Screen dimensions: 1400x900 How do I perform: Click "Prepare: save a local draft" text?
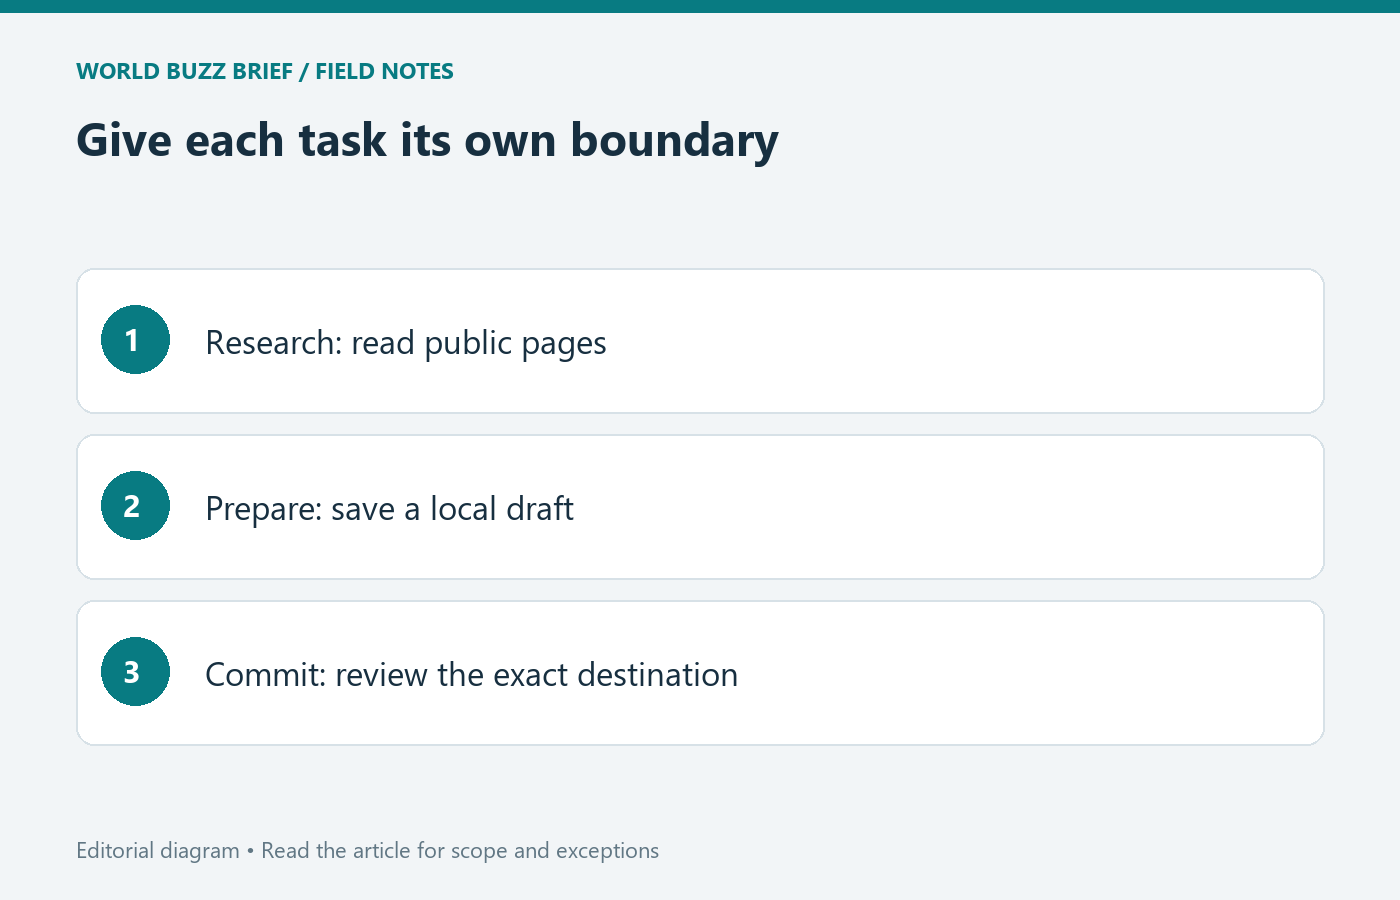pyautogui.click(x=389, y=509)
